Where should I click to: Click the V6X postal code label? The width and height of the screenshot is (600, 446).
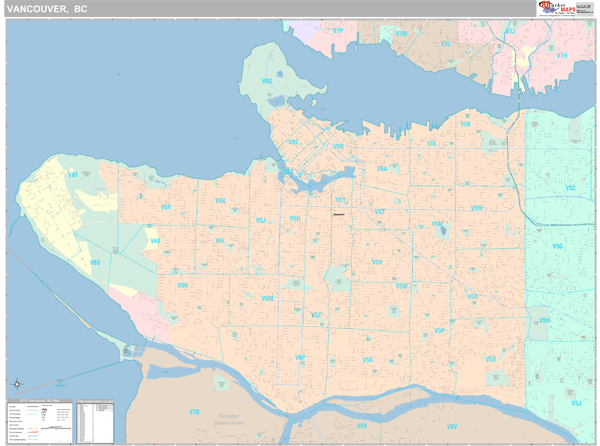pos(362,427)
